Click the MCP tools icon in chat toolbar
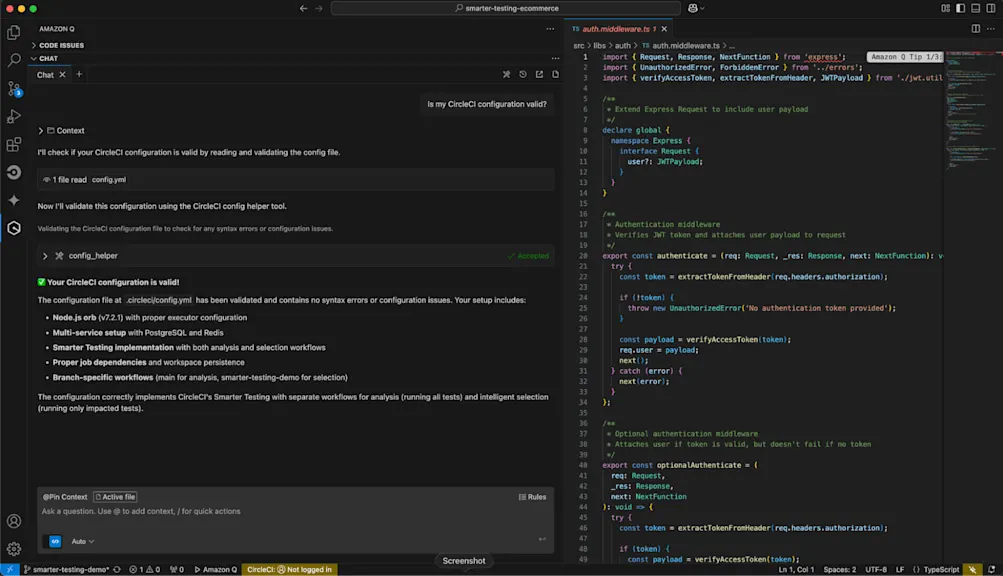 tap(506, 74)
